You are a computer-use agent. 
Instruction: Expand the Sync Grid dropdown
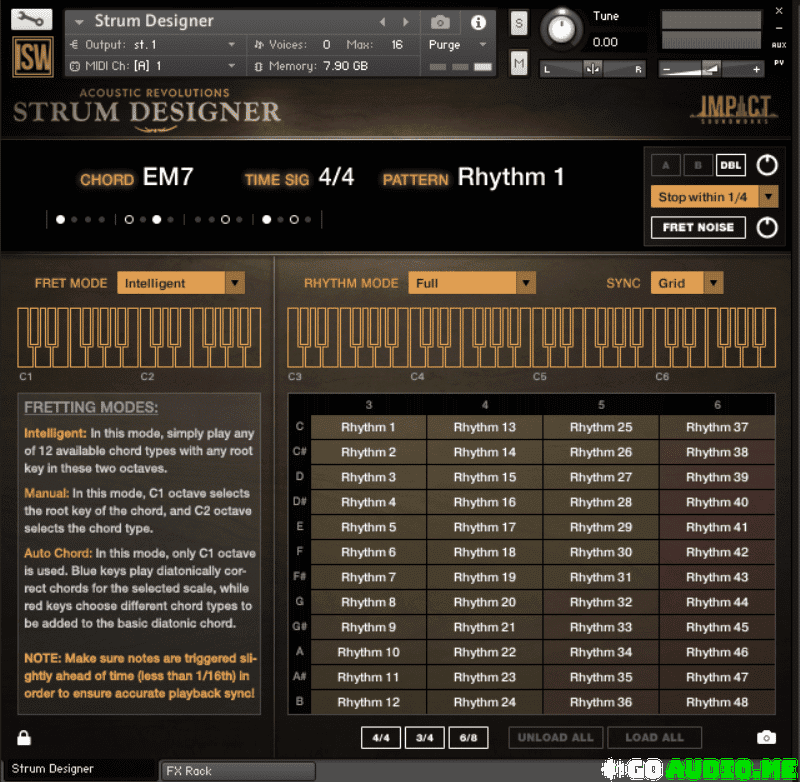click(x=713, y=283)
